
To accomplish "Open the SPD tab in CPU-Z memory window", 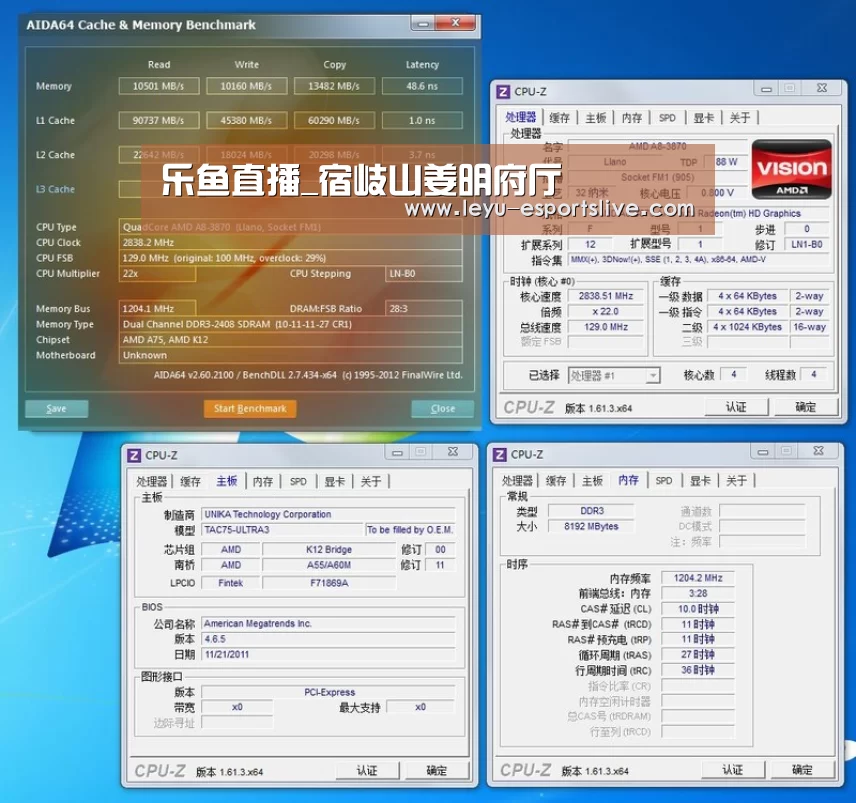I will pyautogui.click(x=664, y=481).
